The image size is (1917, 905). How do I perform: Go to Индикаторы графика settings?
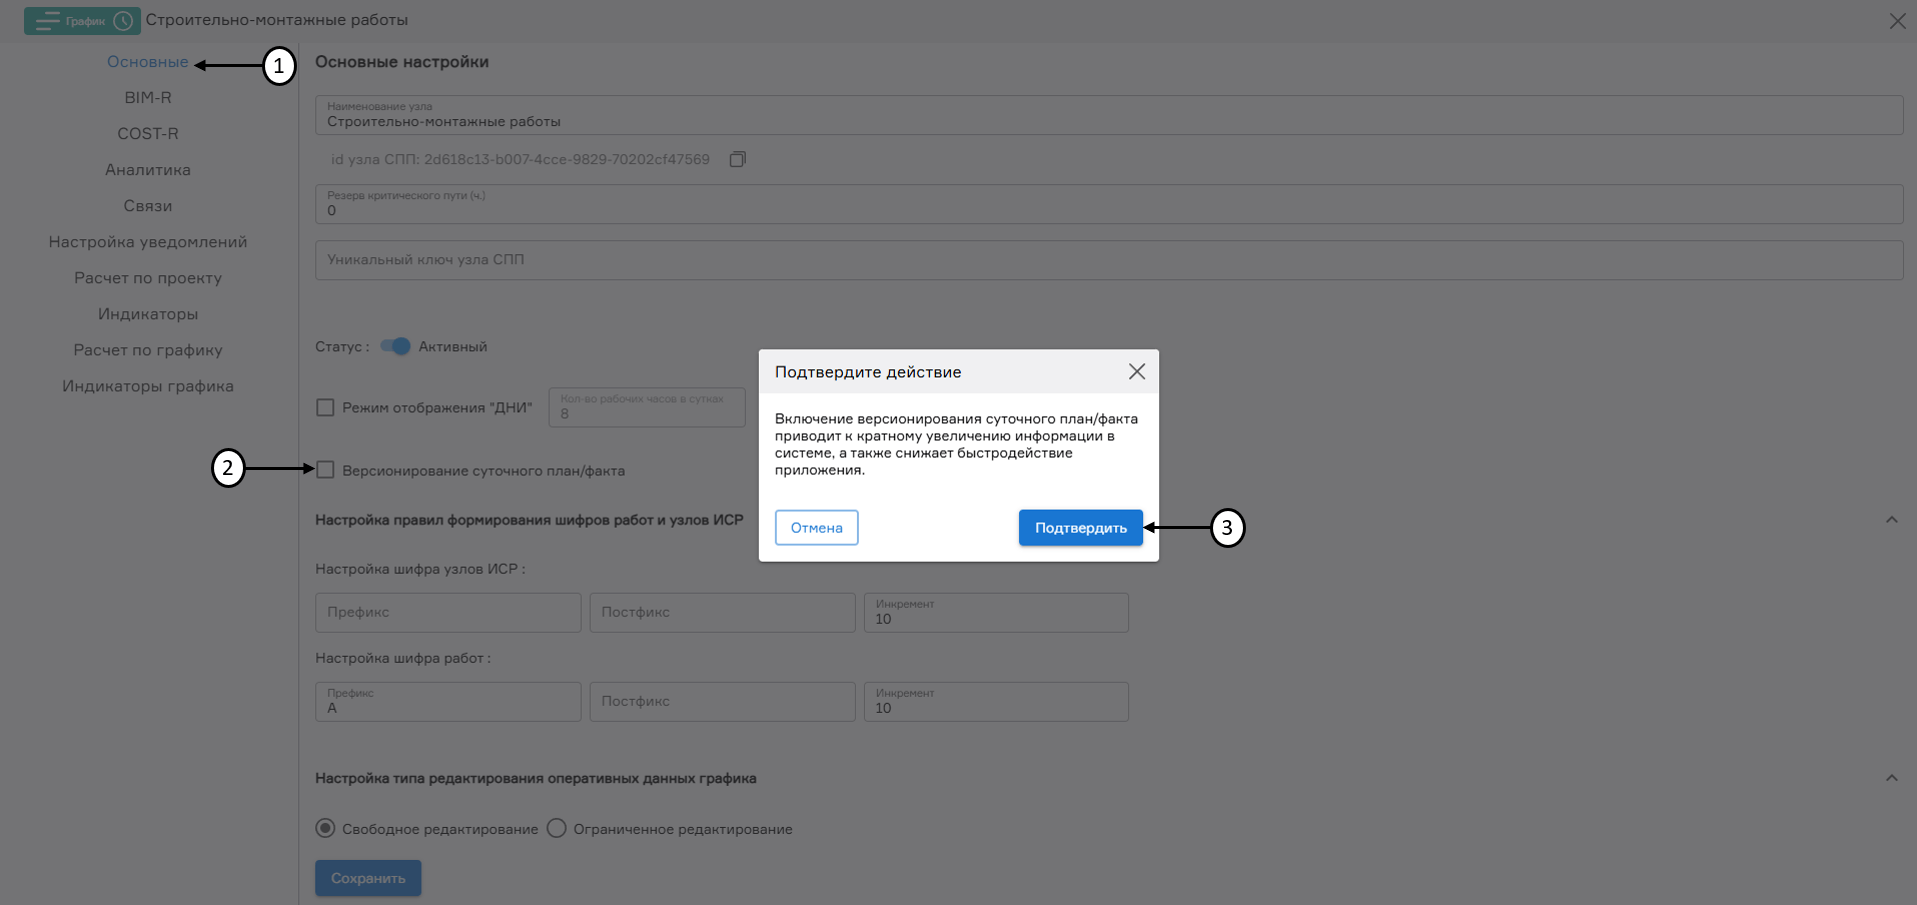coord(148,385)
